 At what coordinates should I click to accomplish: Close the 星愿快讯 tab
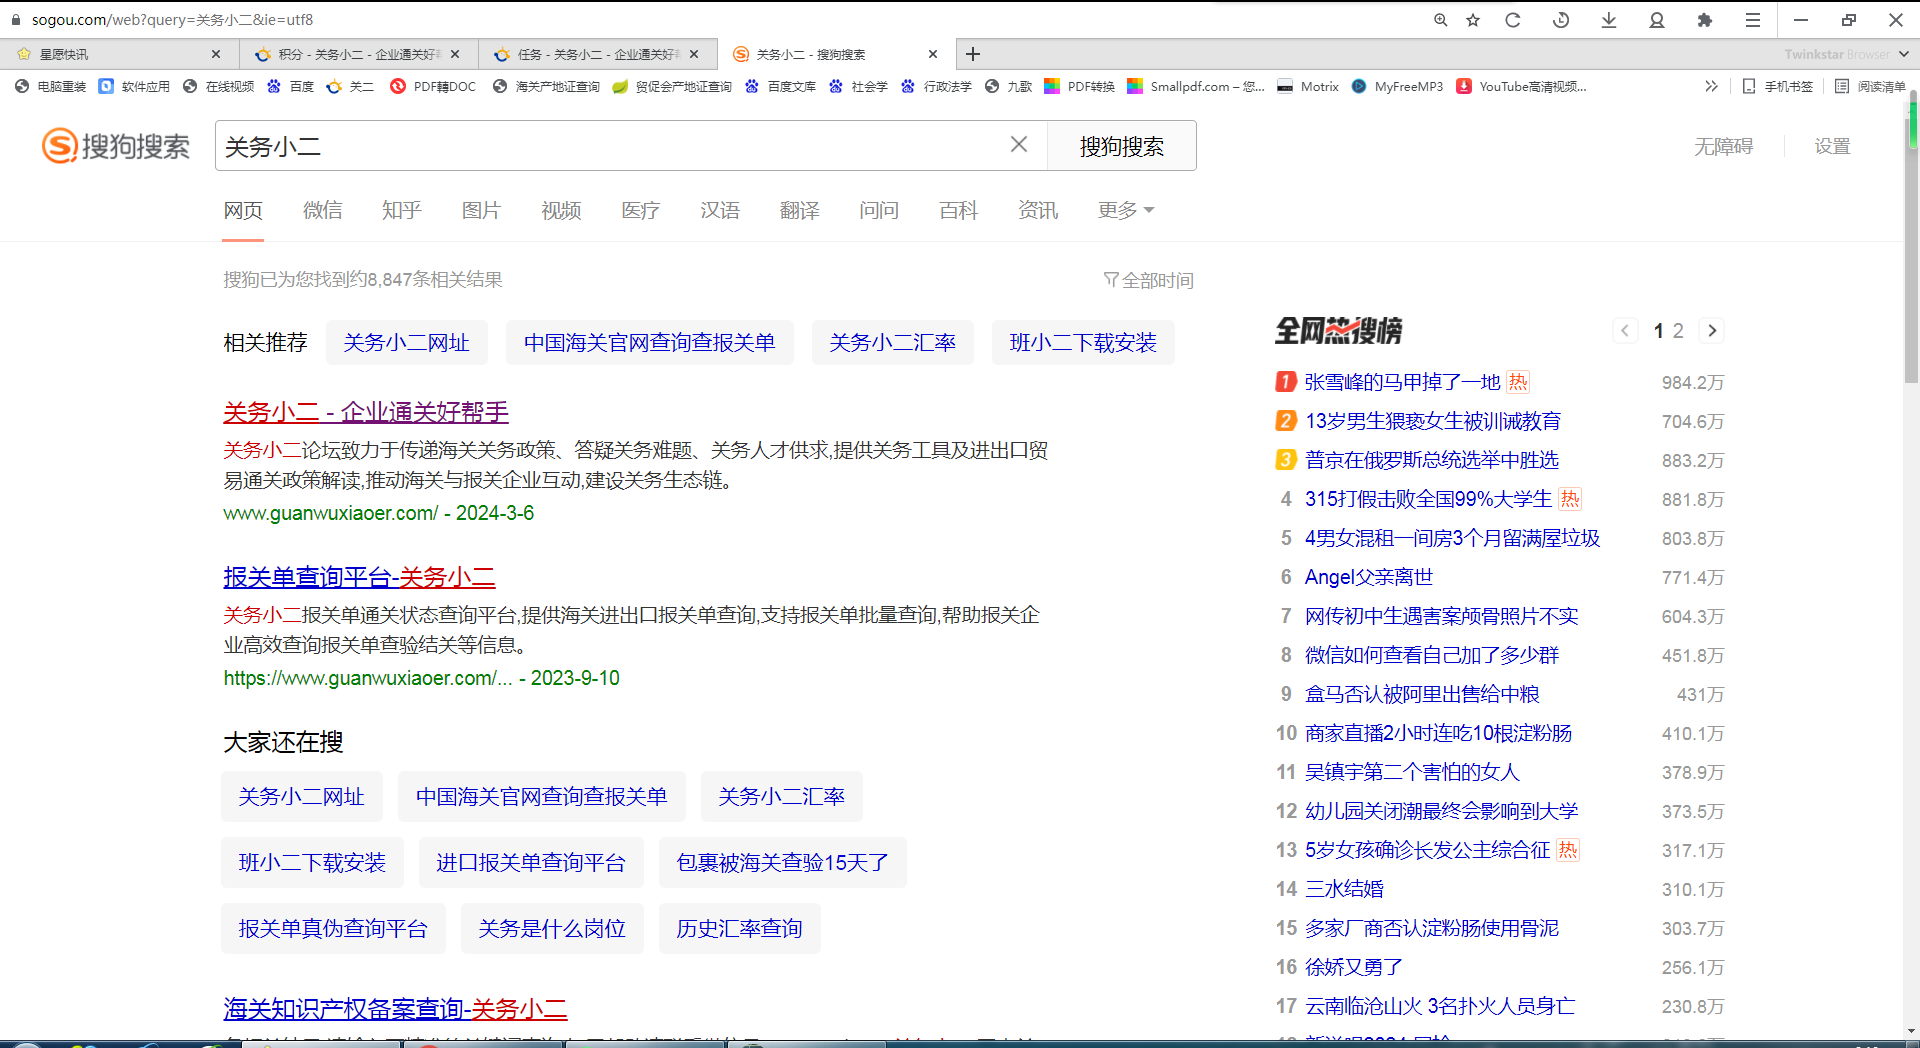click(216, 54)
